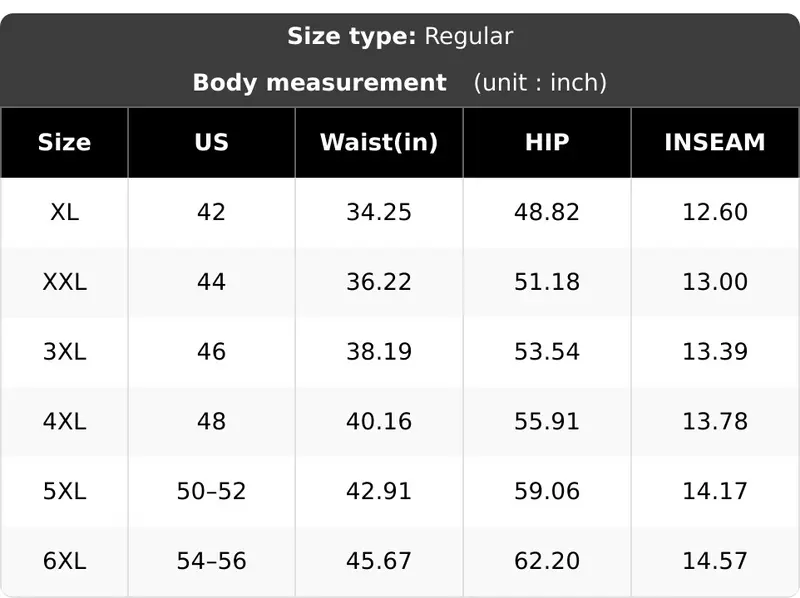This screenshot has width=800, height=598.
Task: Click the 54–56 US size cell
Action: point(211,561)
